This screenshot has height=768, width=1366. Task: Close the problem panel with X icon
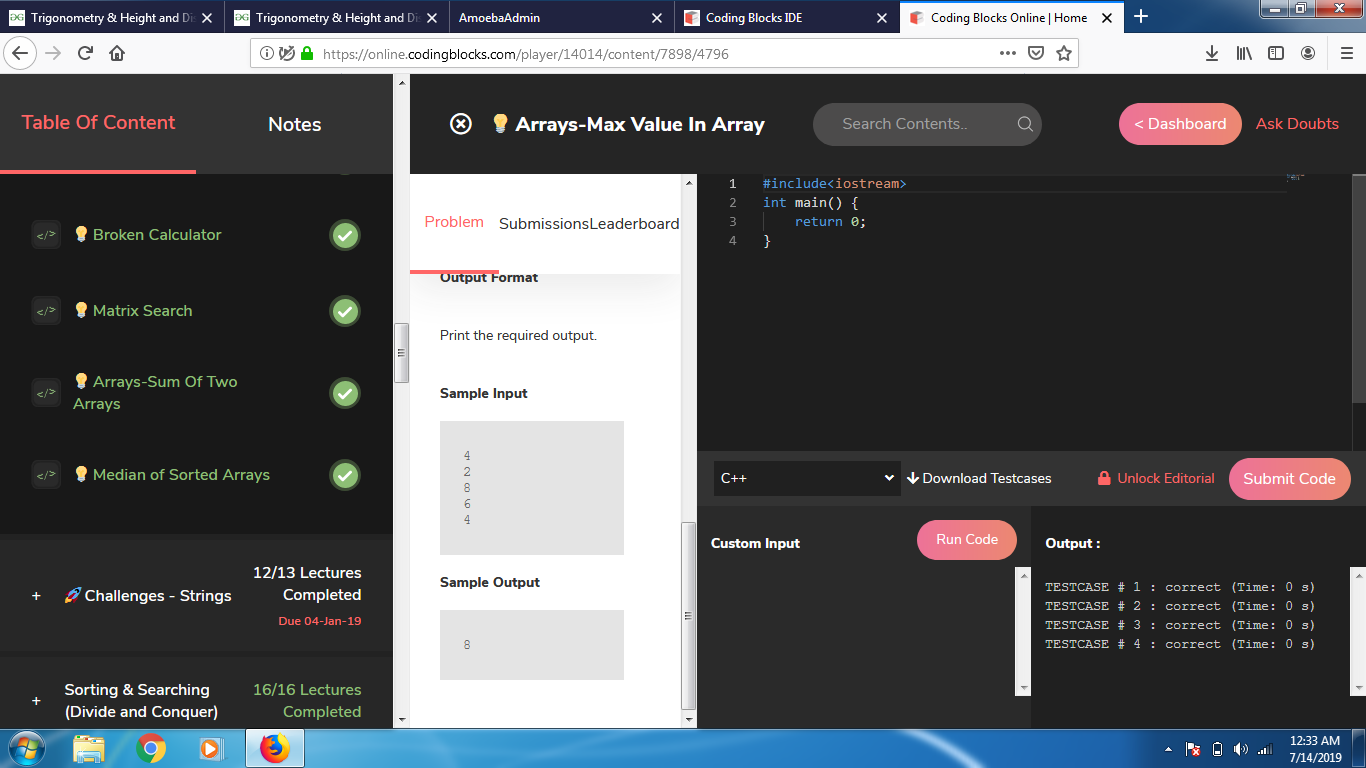460,124
